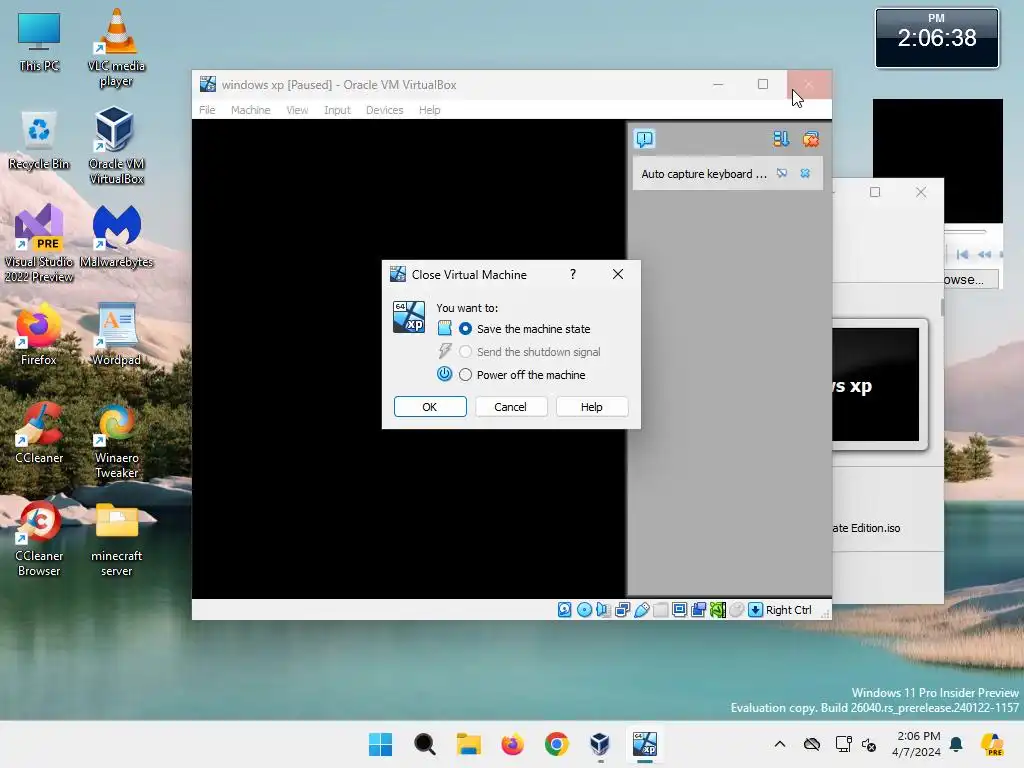Click the shared folders status icon
The width and height of the screenshot is (1024, 768).
pyautogui.click(x=660, y=609)
